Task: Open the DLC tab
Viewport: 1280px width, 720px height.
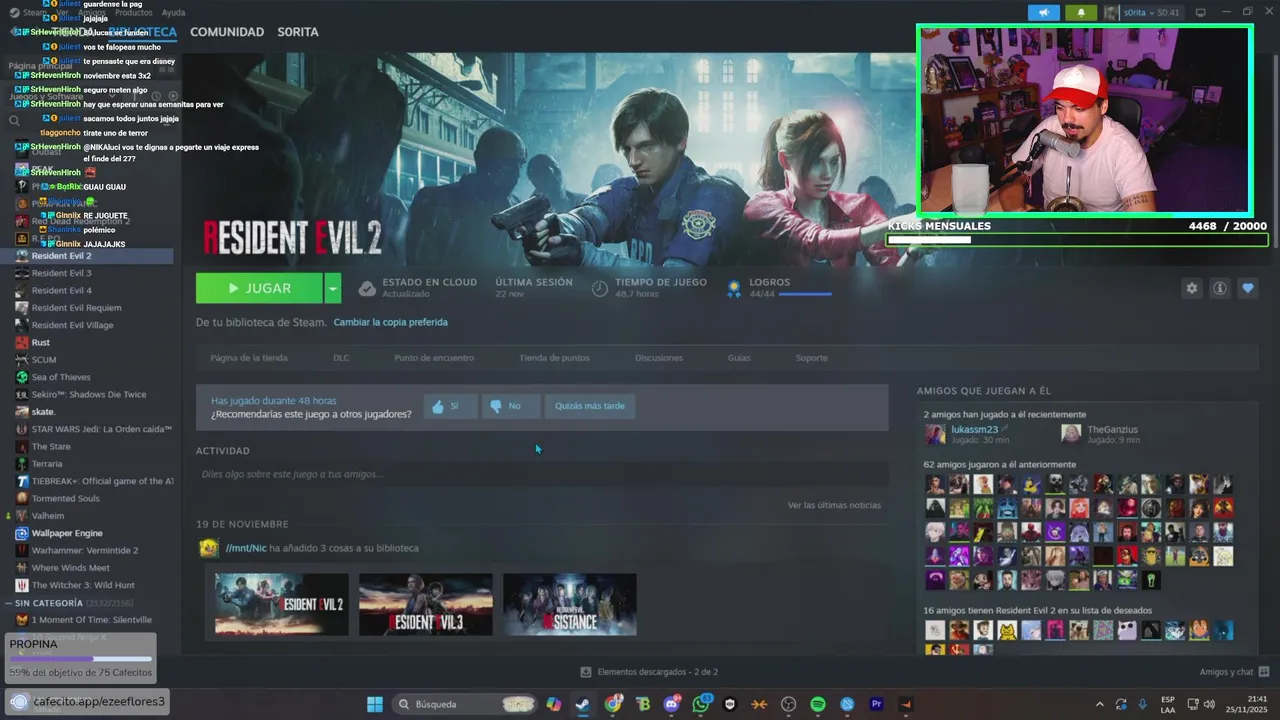Action: click(x=341, y=358)
